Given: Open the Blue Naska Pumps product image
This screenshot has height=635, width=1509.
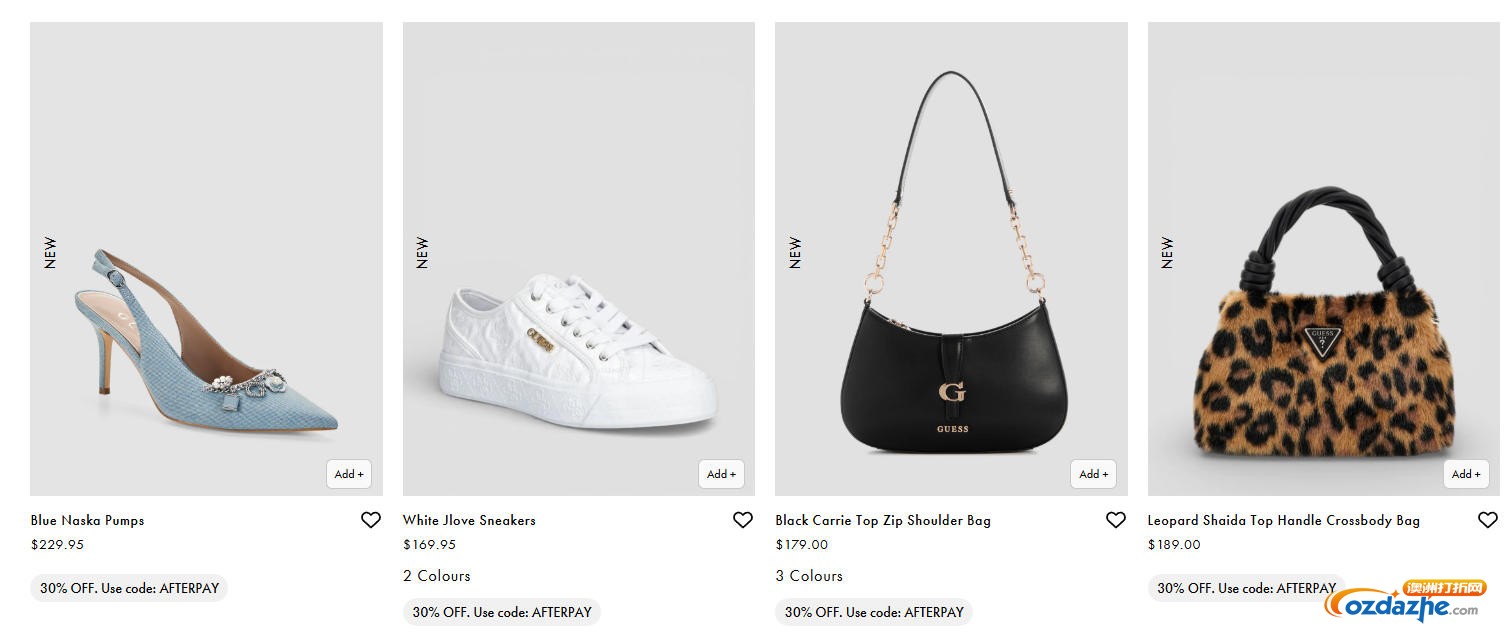Looking at the screenshot, I should (206, 300).
